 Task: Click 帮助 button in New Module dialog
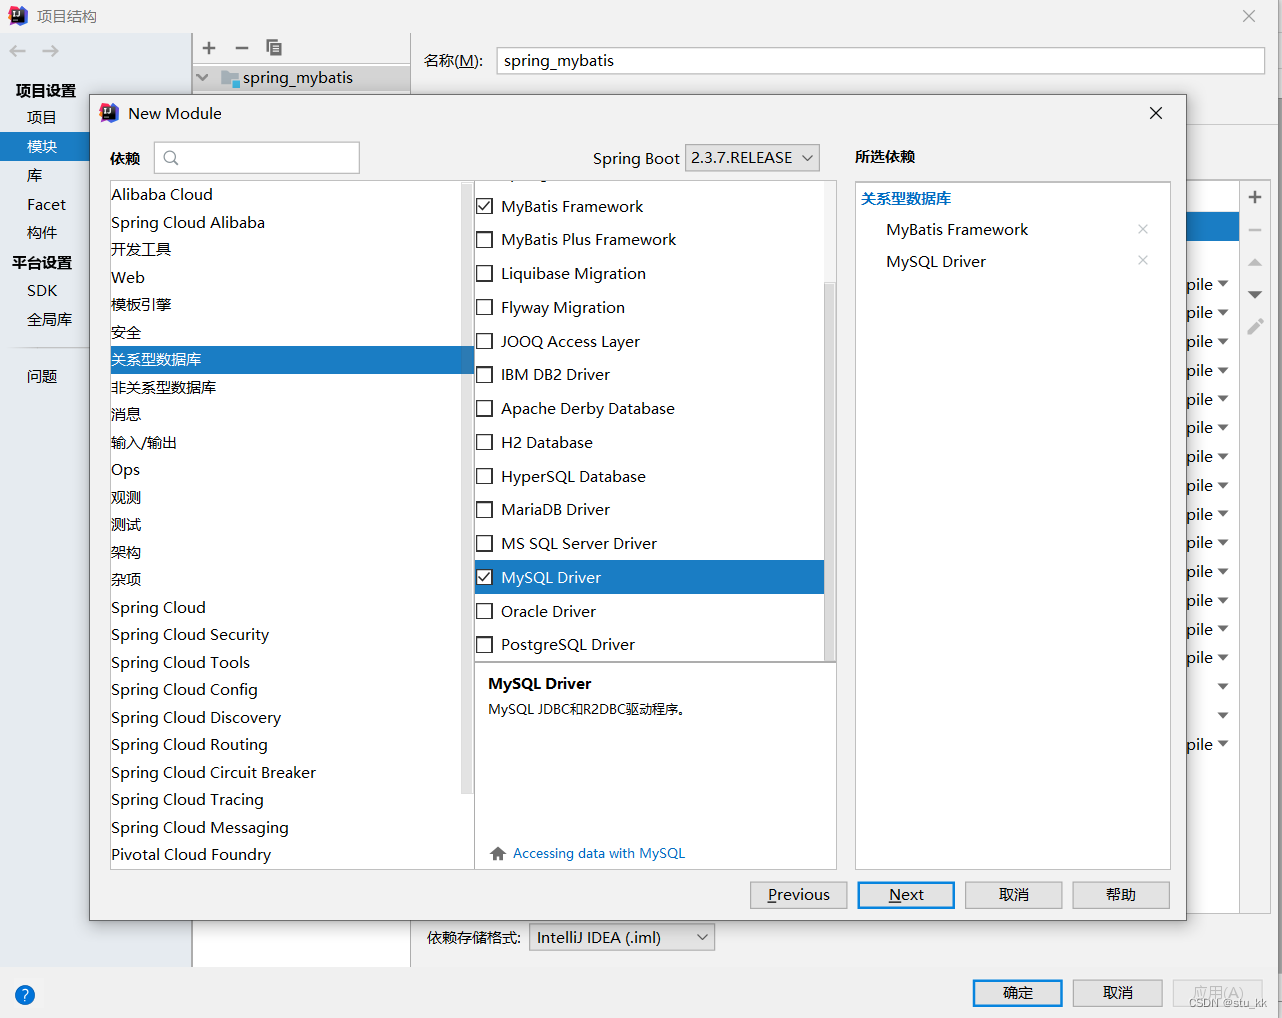tap(1121, 895)
